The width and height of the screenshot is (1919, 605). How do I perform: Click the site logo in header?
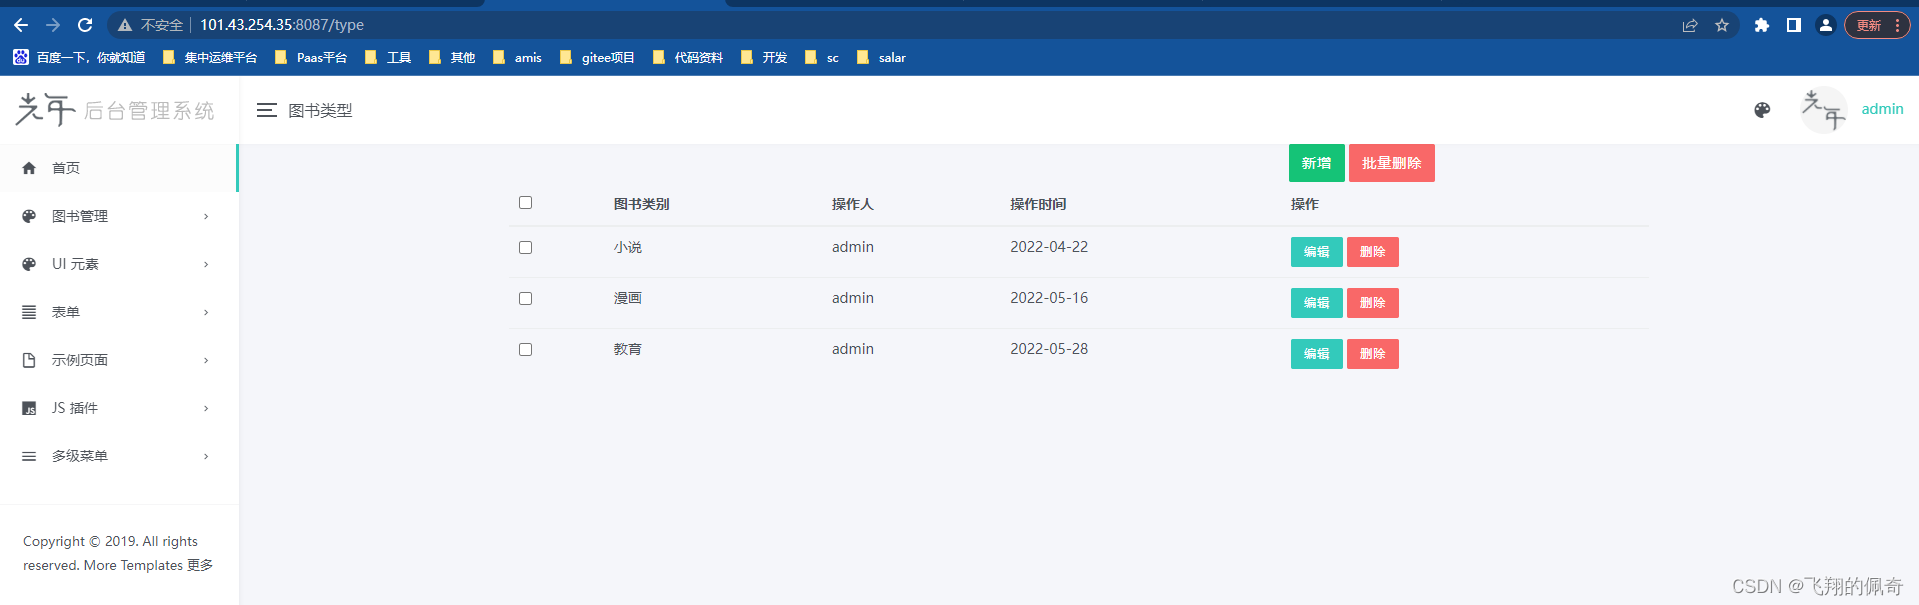[115, 110]
